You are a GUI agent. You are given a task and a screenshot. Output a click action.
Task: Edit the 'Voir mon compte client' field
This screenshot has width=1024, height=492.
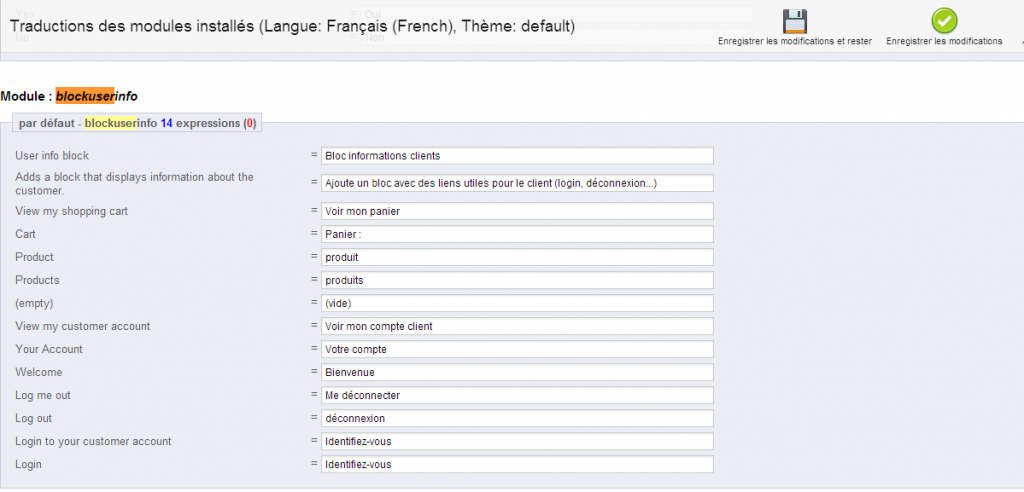coord(517,326)
